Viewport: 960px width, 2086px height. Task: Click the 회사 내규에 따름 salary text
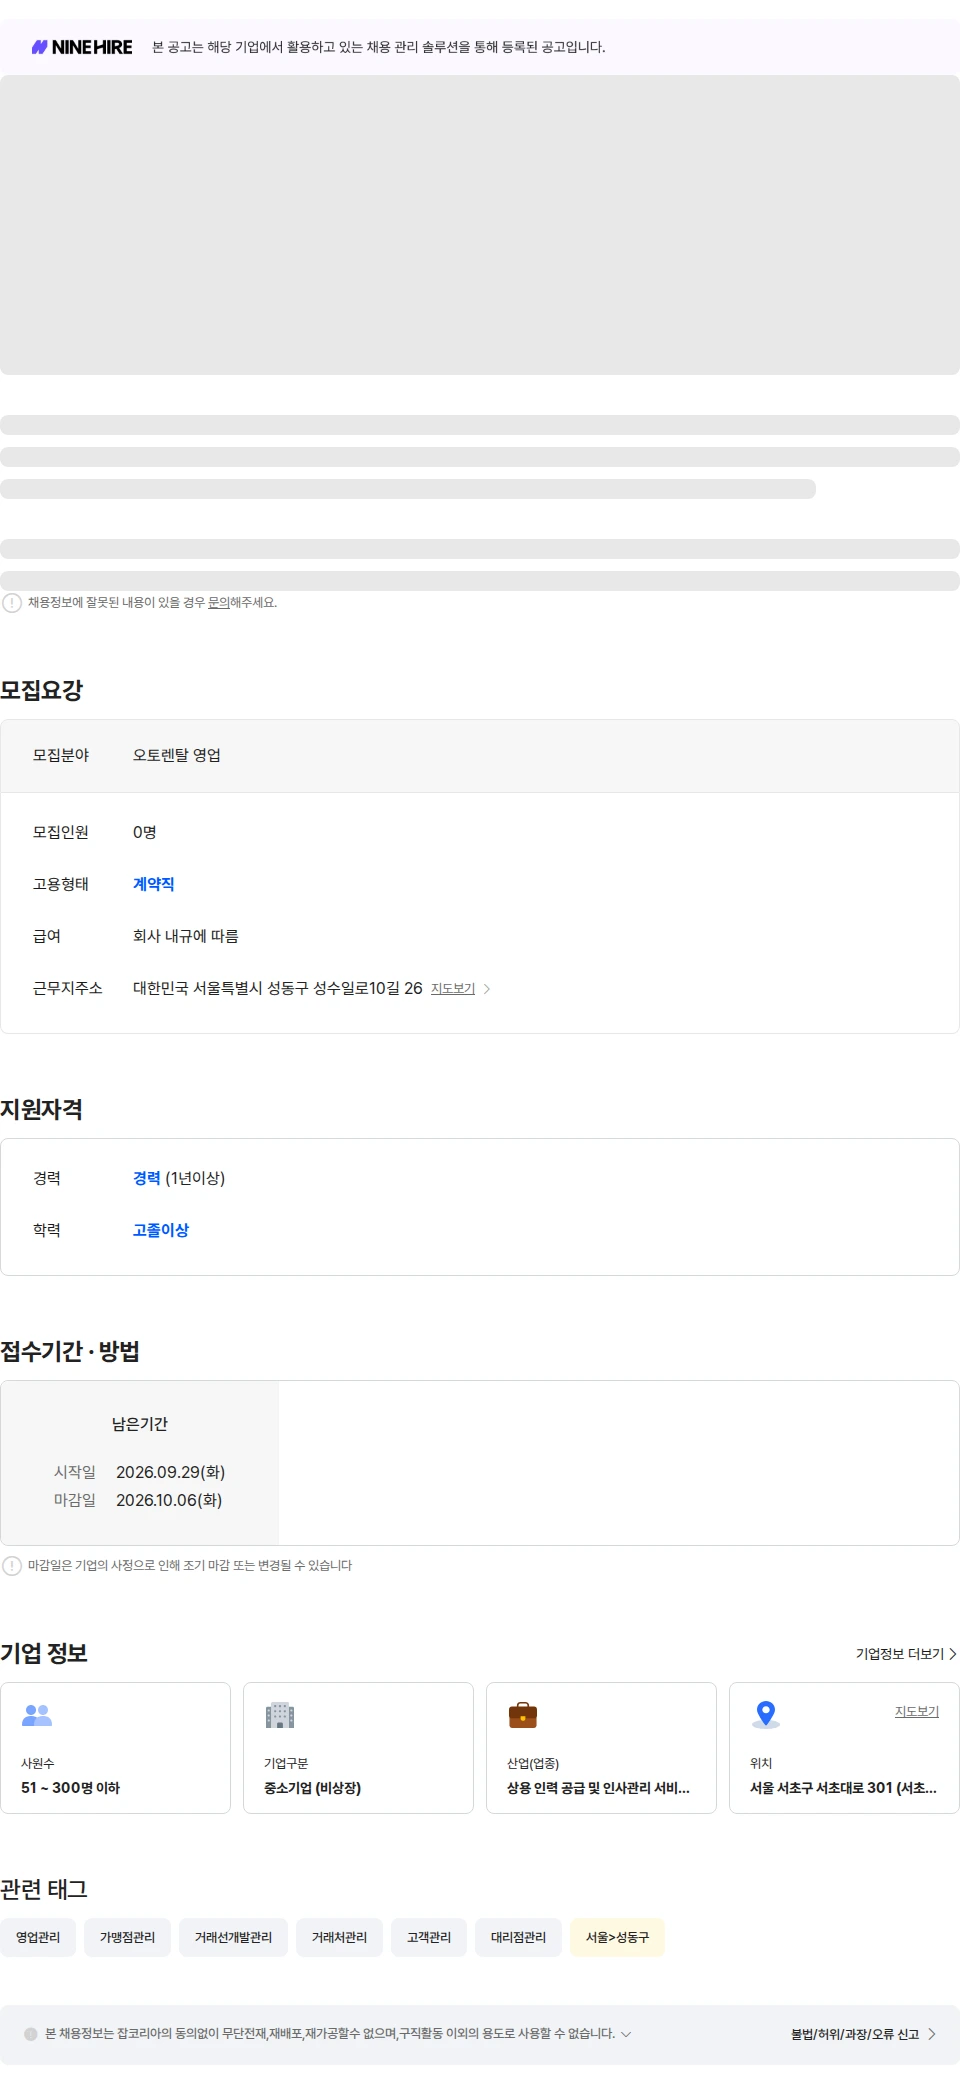(x=186, y=936)
